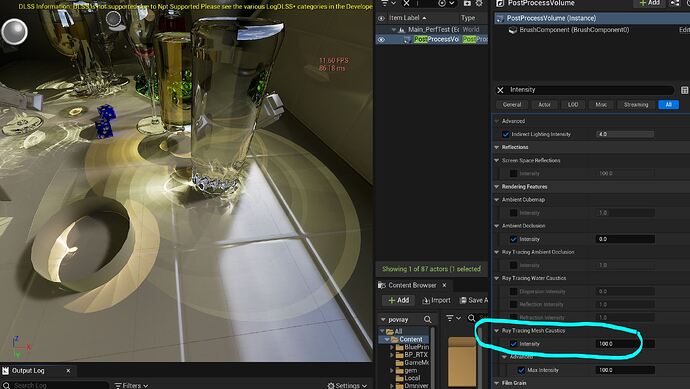Click the viewport lit-mode sphere icon
The width and height of the screenshot is (690, 389).
[x=15, y=32]
